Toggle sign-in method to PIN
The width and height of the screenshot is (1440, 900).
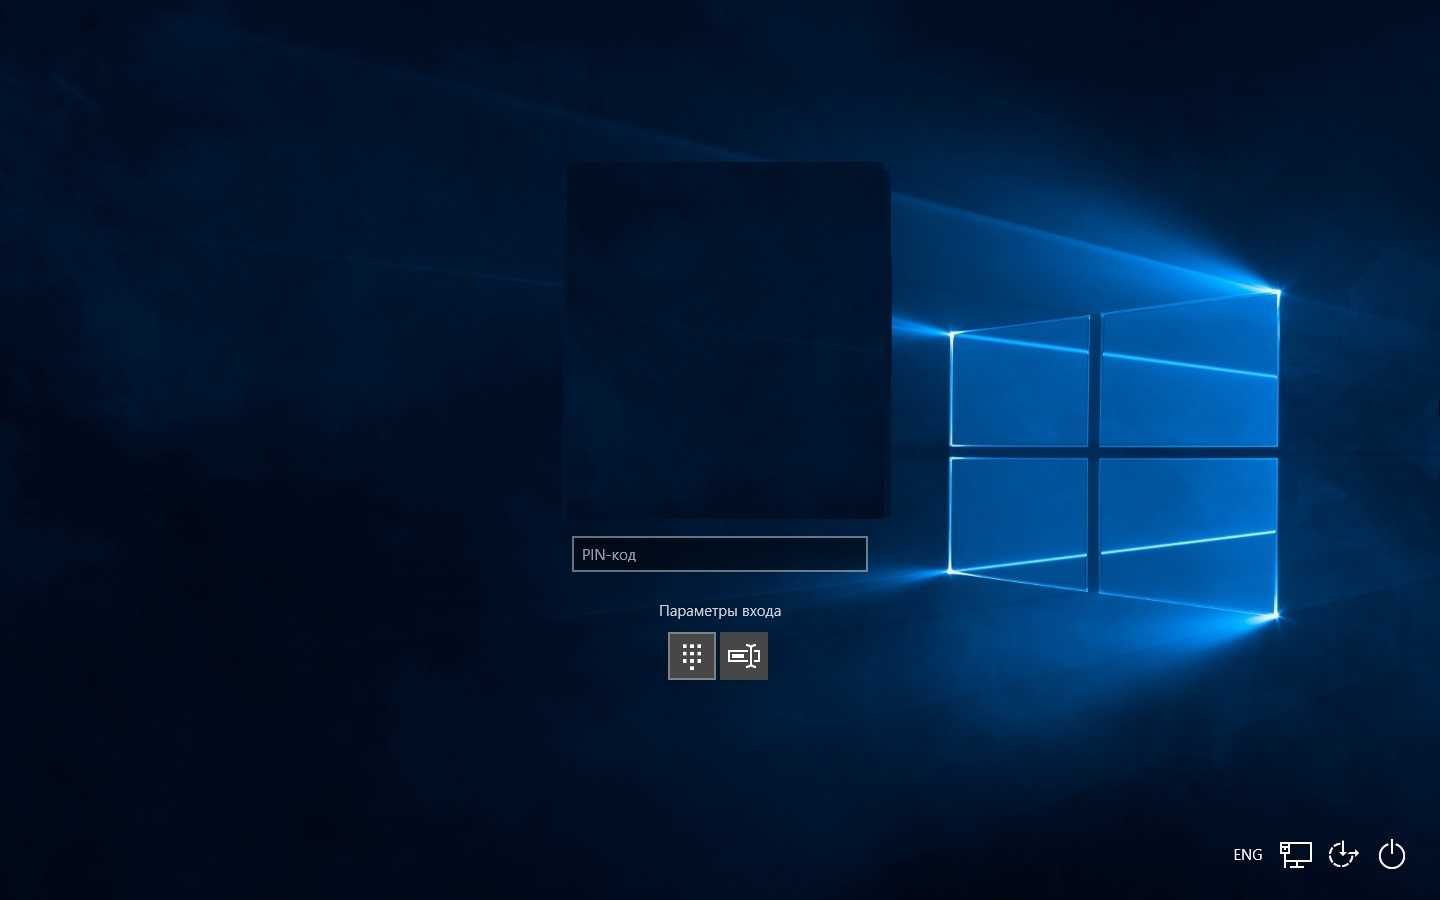(691, 656)
